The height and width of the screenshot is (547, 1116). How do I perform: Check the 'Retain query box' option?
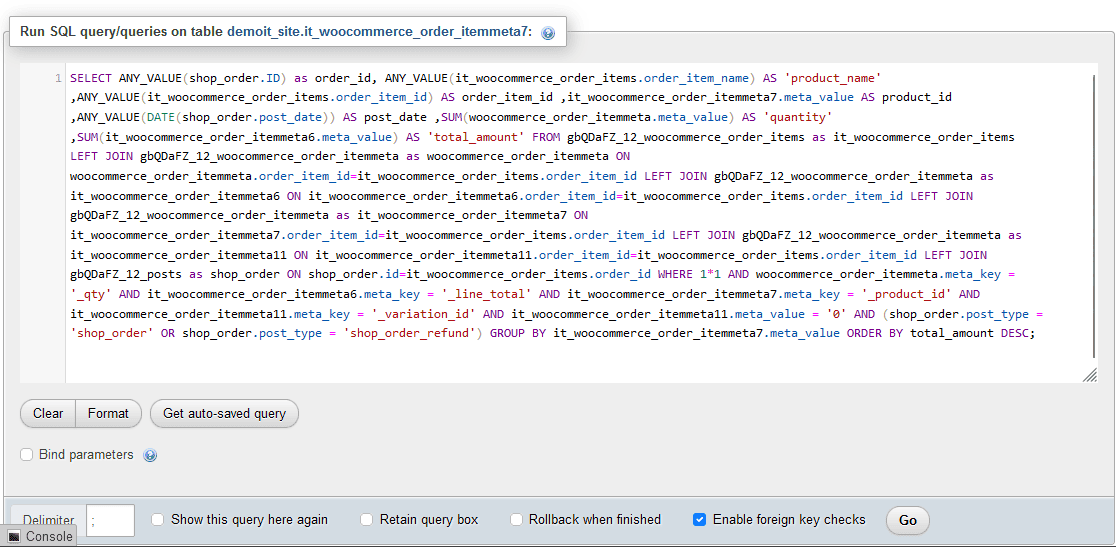(x=367, y=520)
